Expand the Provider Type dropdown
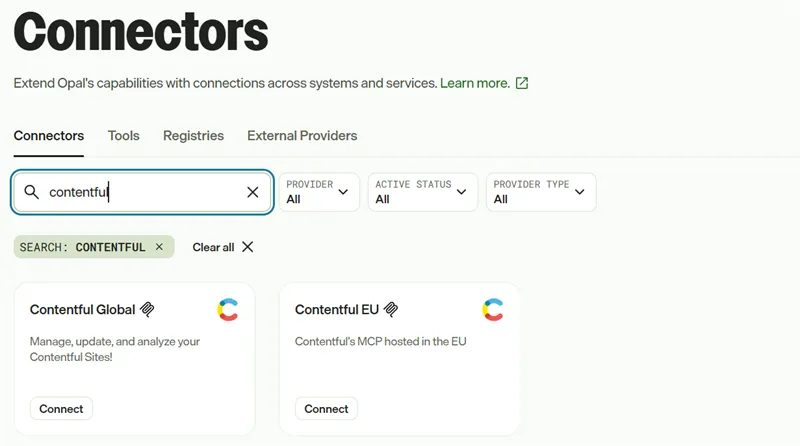Viewport: 800px width, 446px height. point(541,192)
